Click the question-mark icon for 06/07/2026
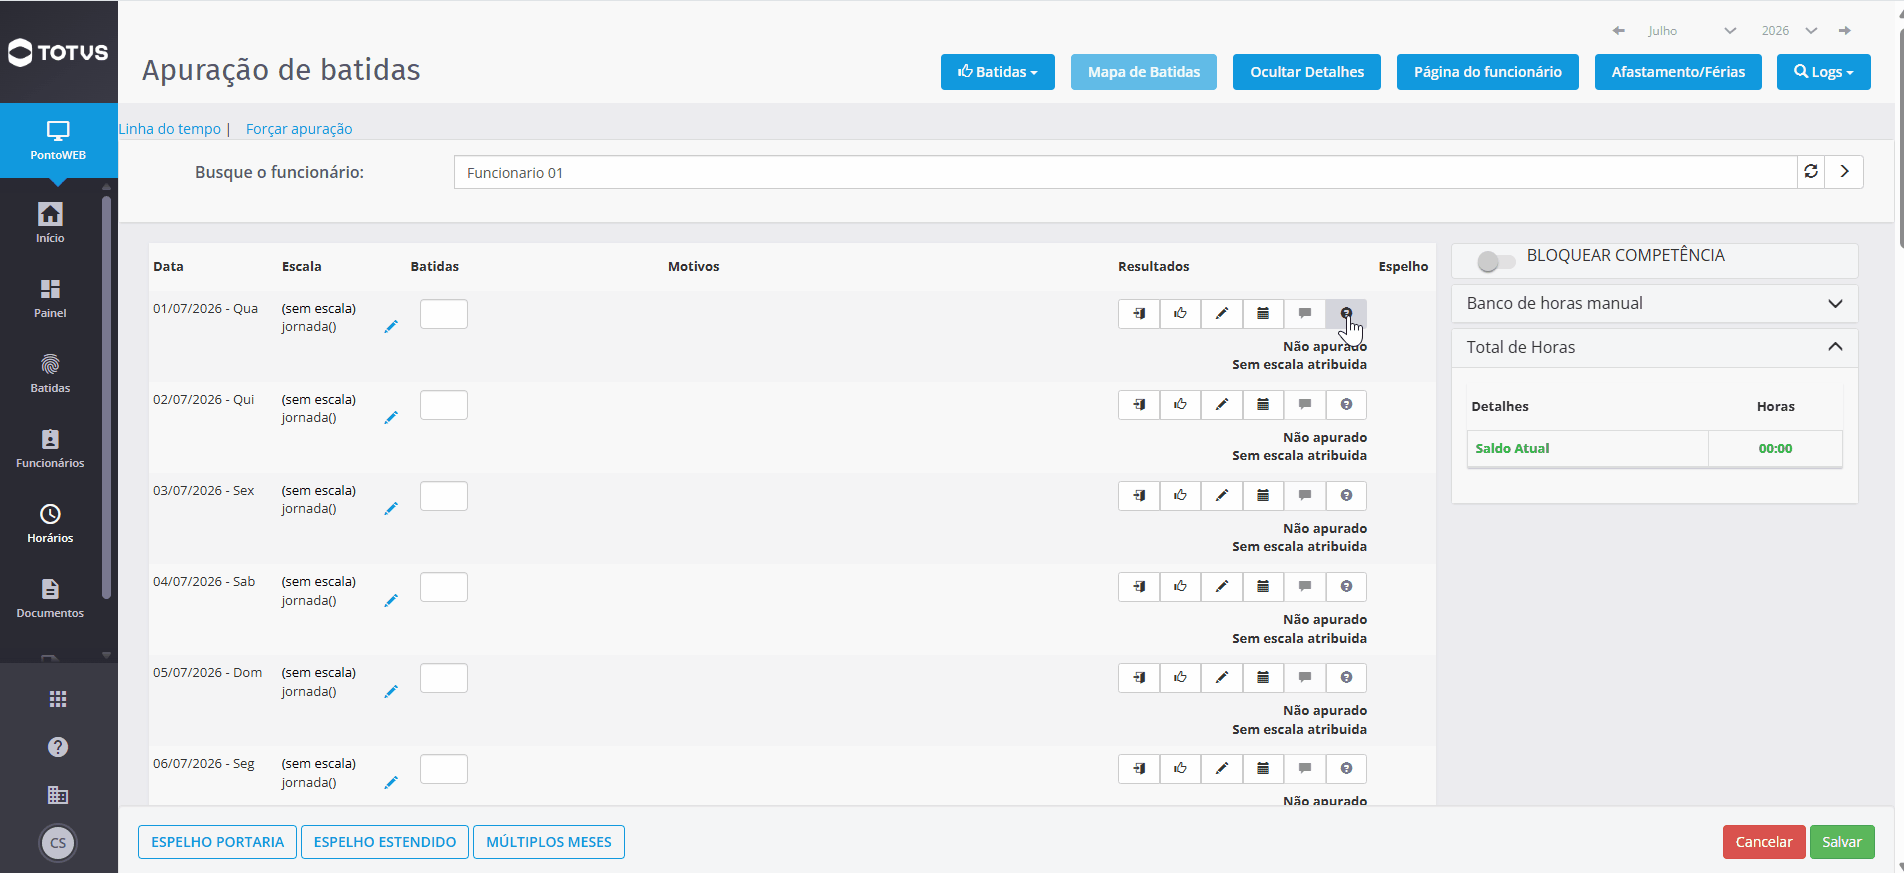The width and height of the screenshot is (1904, 873). 1346,769
